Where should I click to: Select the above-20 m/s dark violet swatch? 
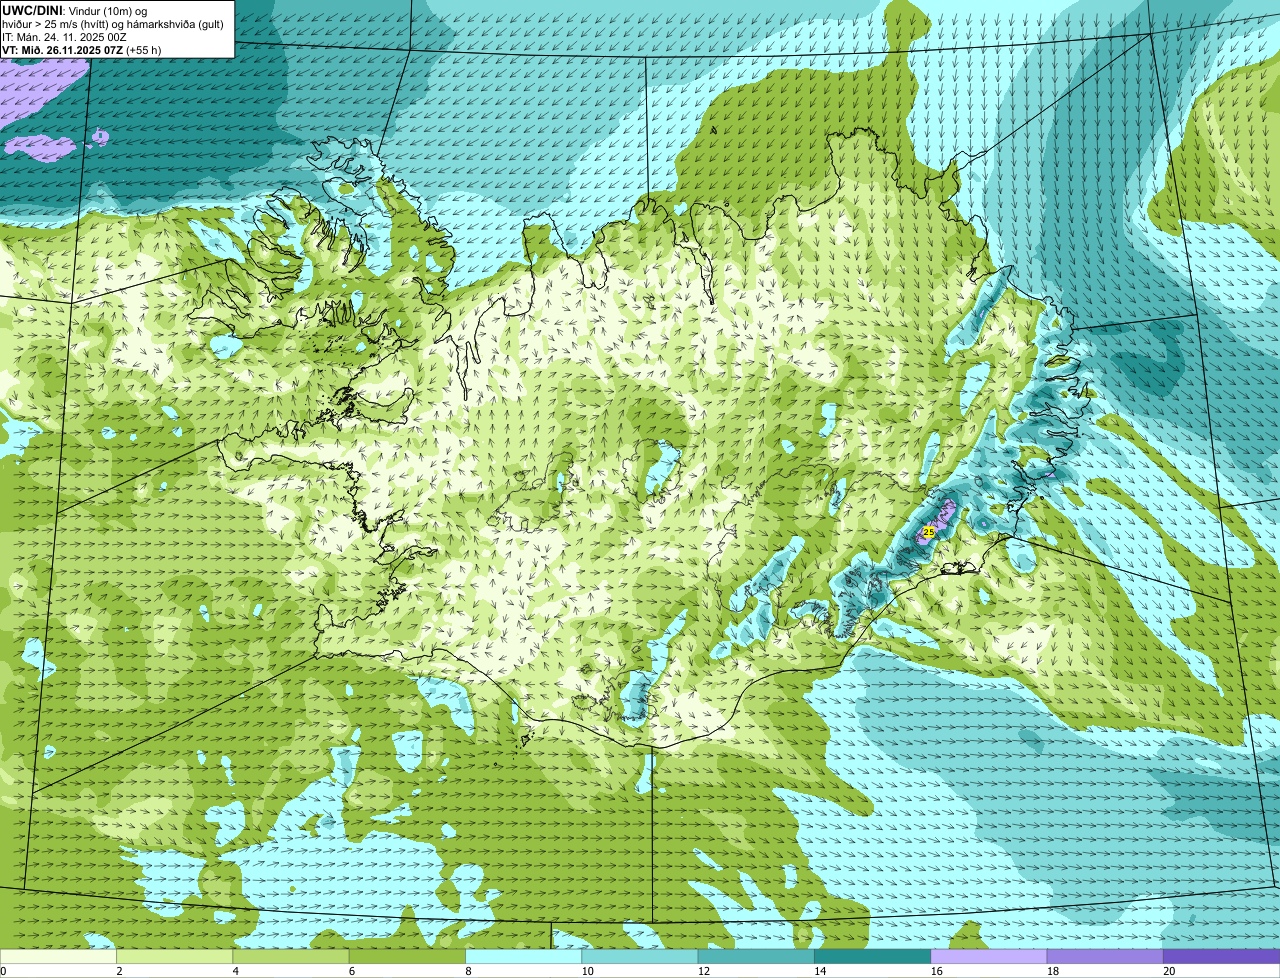coord(1221,956)
